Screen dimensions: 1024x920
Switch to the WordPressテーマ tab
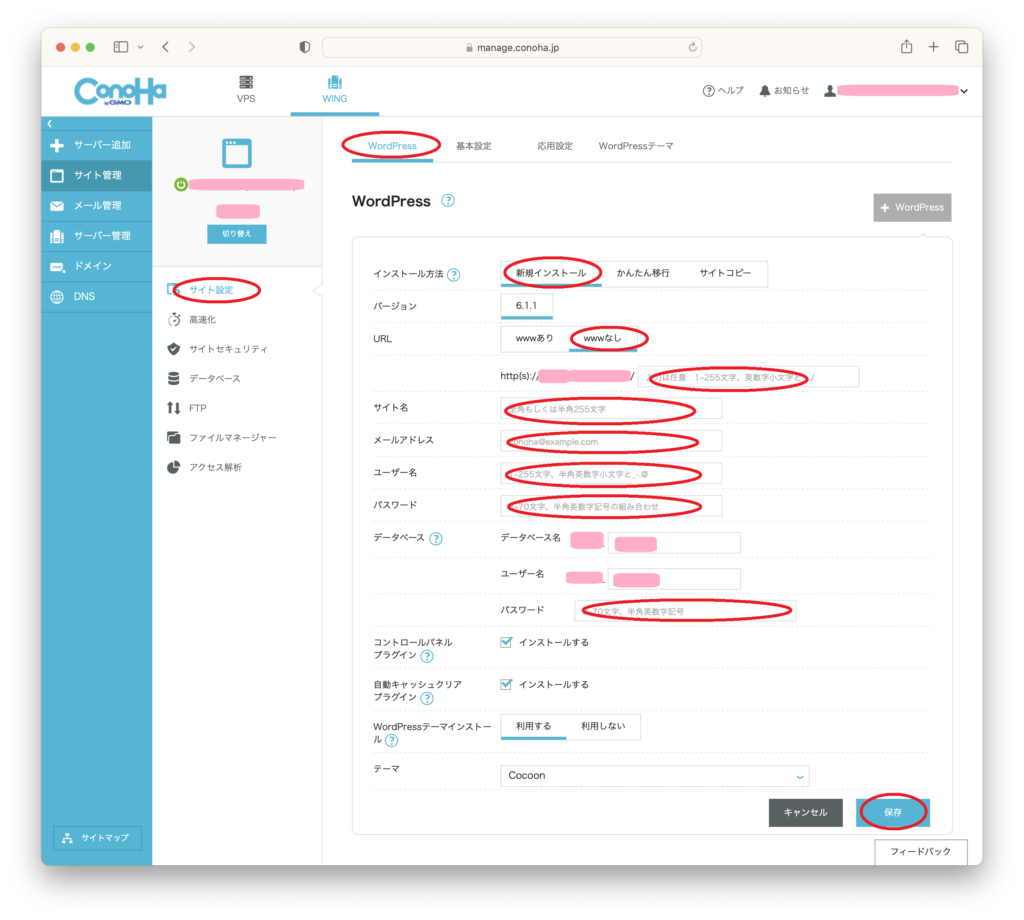(x=635, y=146)
